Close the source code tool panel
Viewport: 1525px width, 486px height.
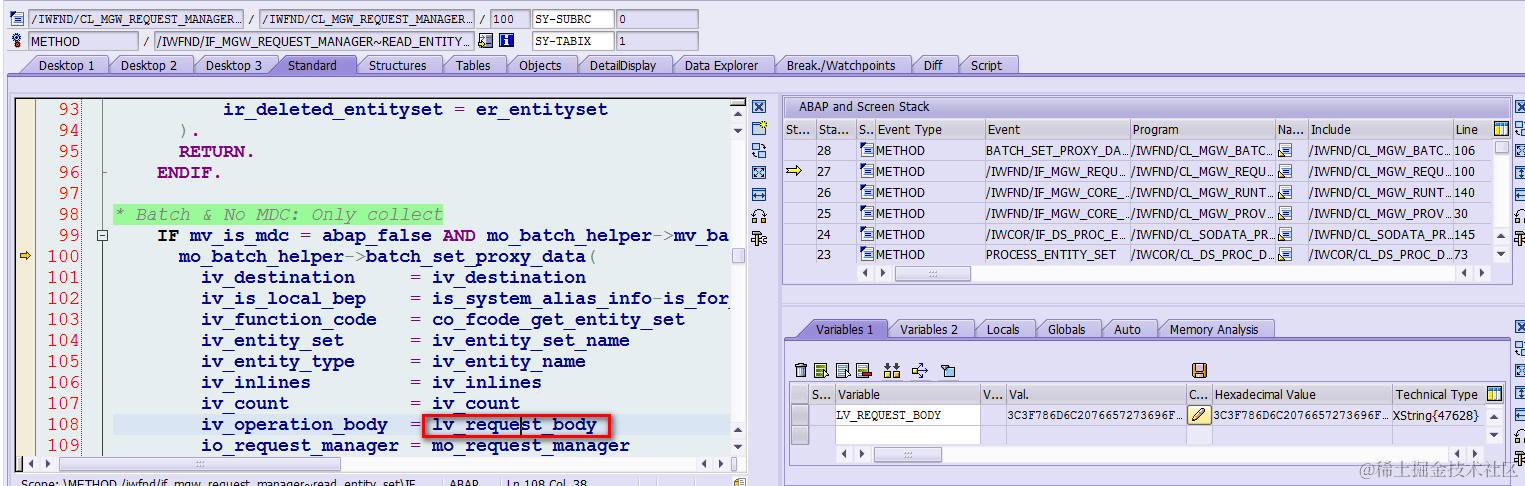[x=758, y=107]
